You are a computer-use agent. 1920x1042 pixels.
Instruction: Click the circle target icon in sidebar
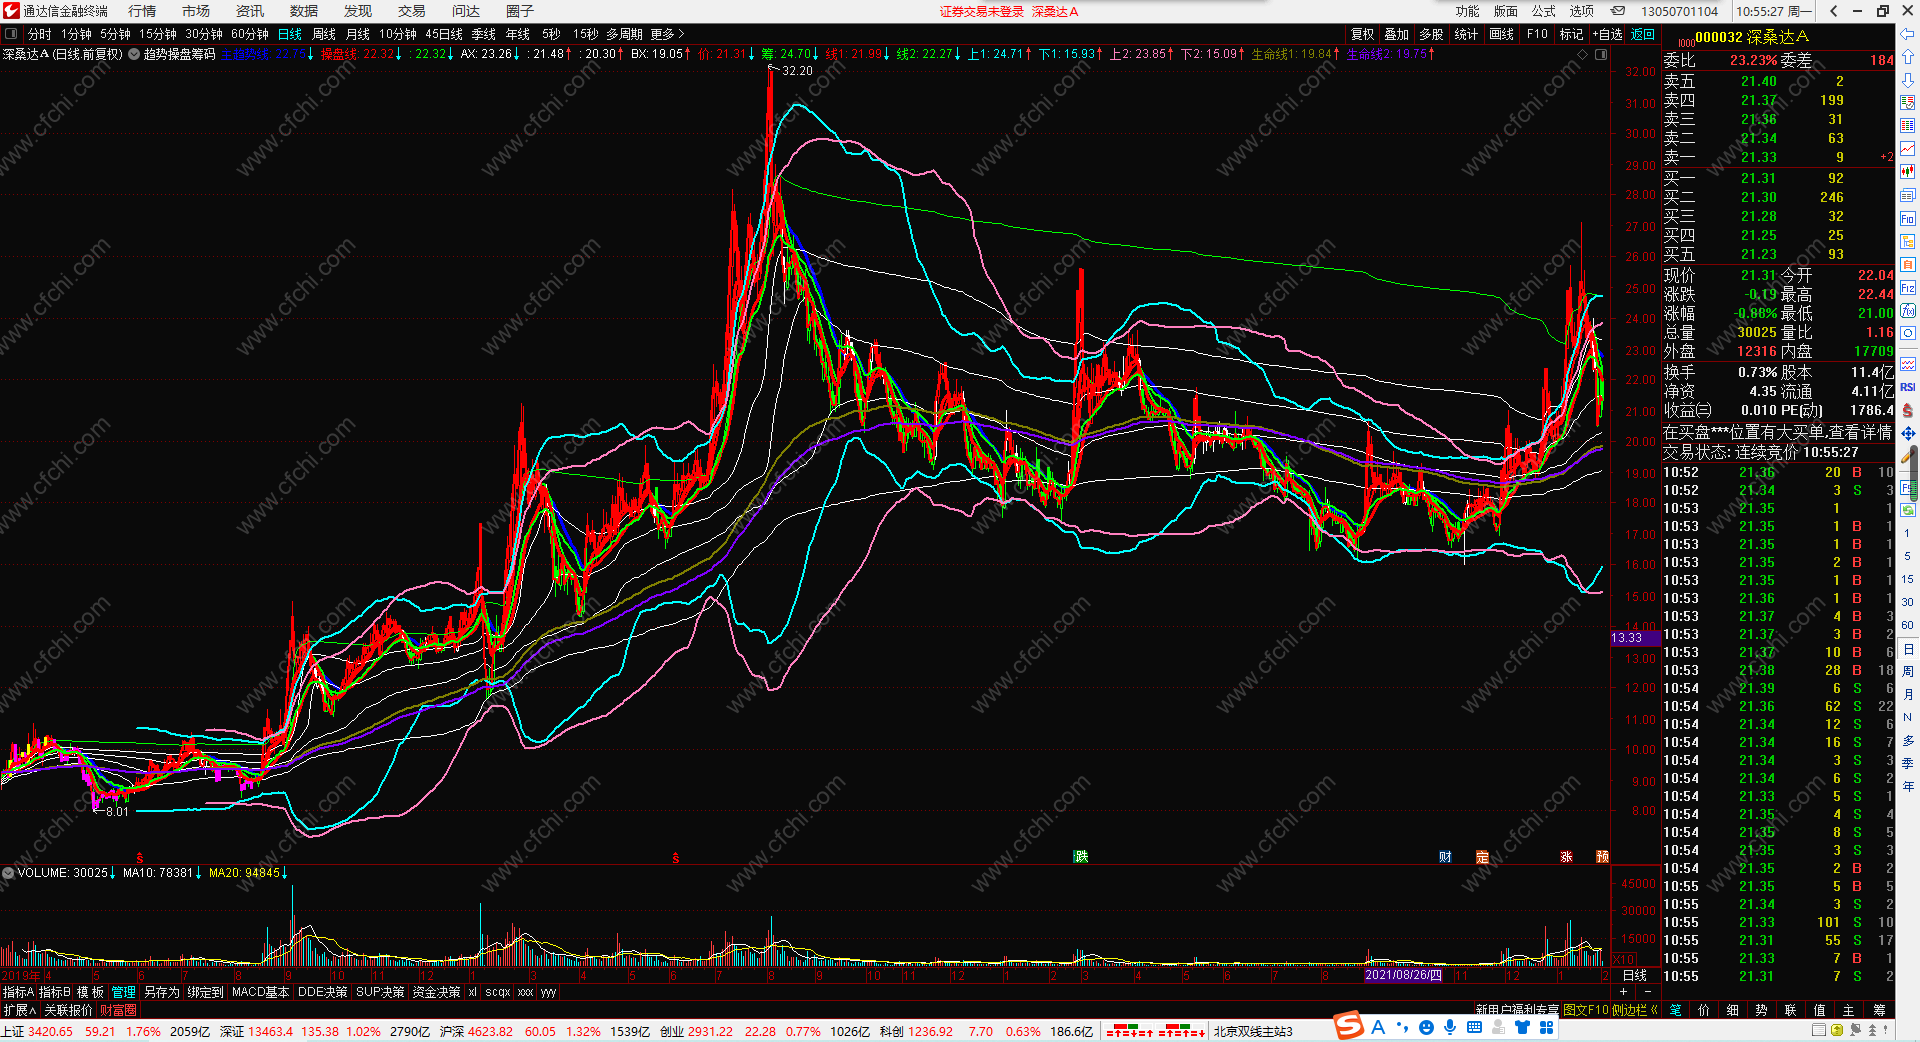tap(1908, 333)
